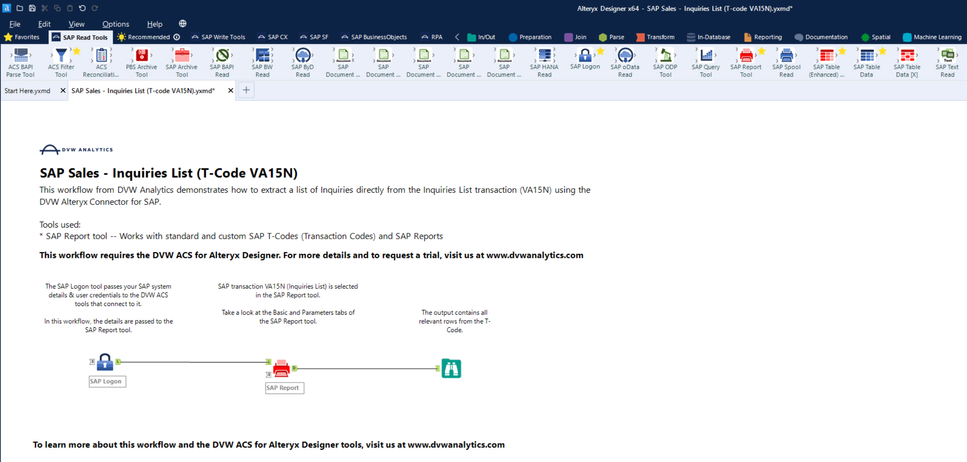This screenshot has height=462, width=967.
Task: Toggle favorite star on SAP Logon tool
Action: click(x=600, y=51)
